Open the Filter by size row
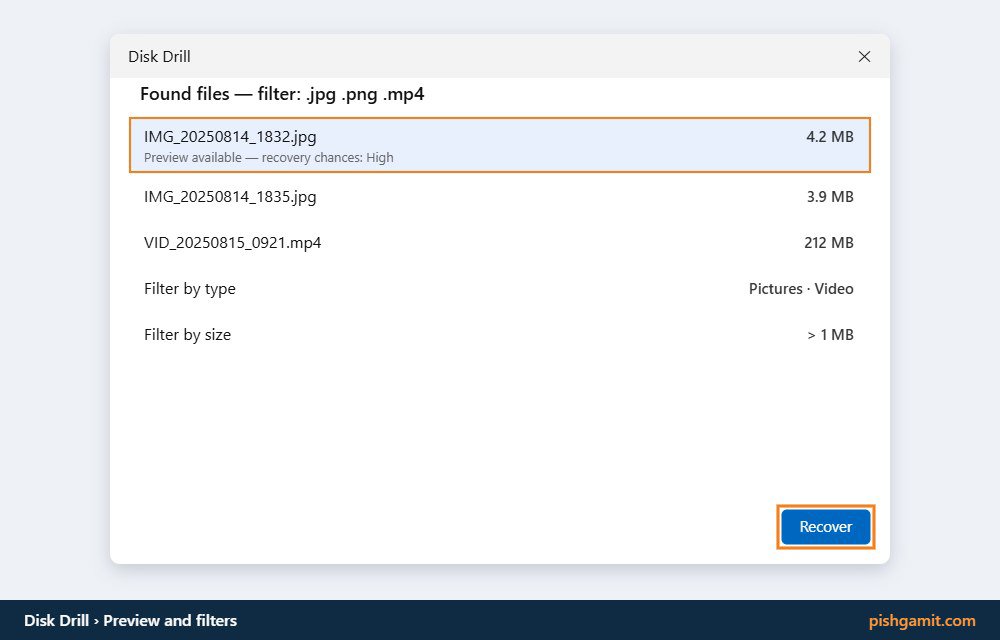This screenshot has width=1000, height=640. click(x=500, y=335)
